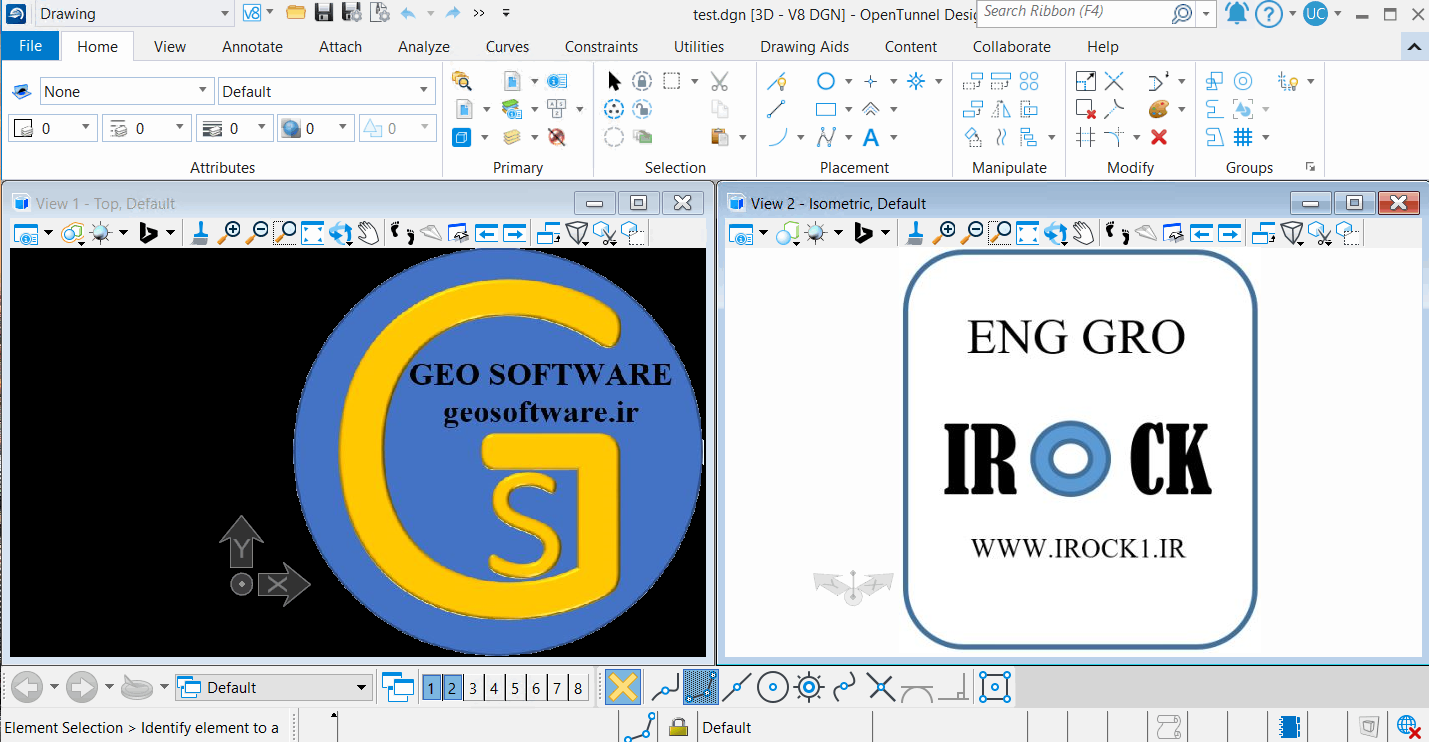Click the red Delete Element icon
This screenshot has height=742, width=1429.
[x=1159, y=137]
